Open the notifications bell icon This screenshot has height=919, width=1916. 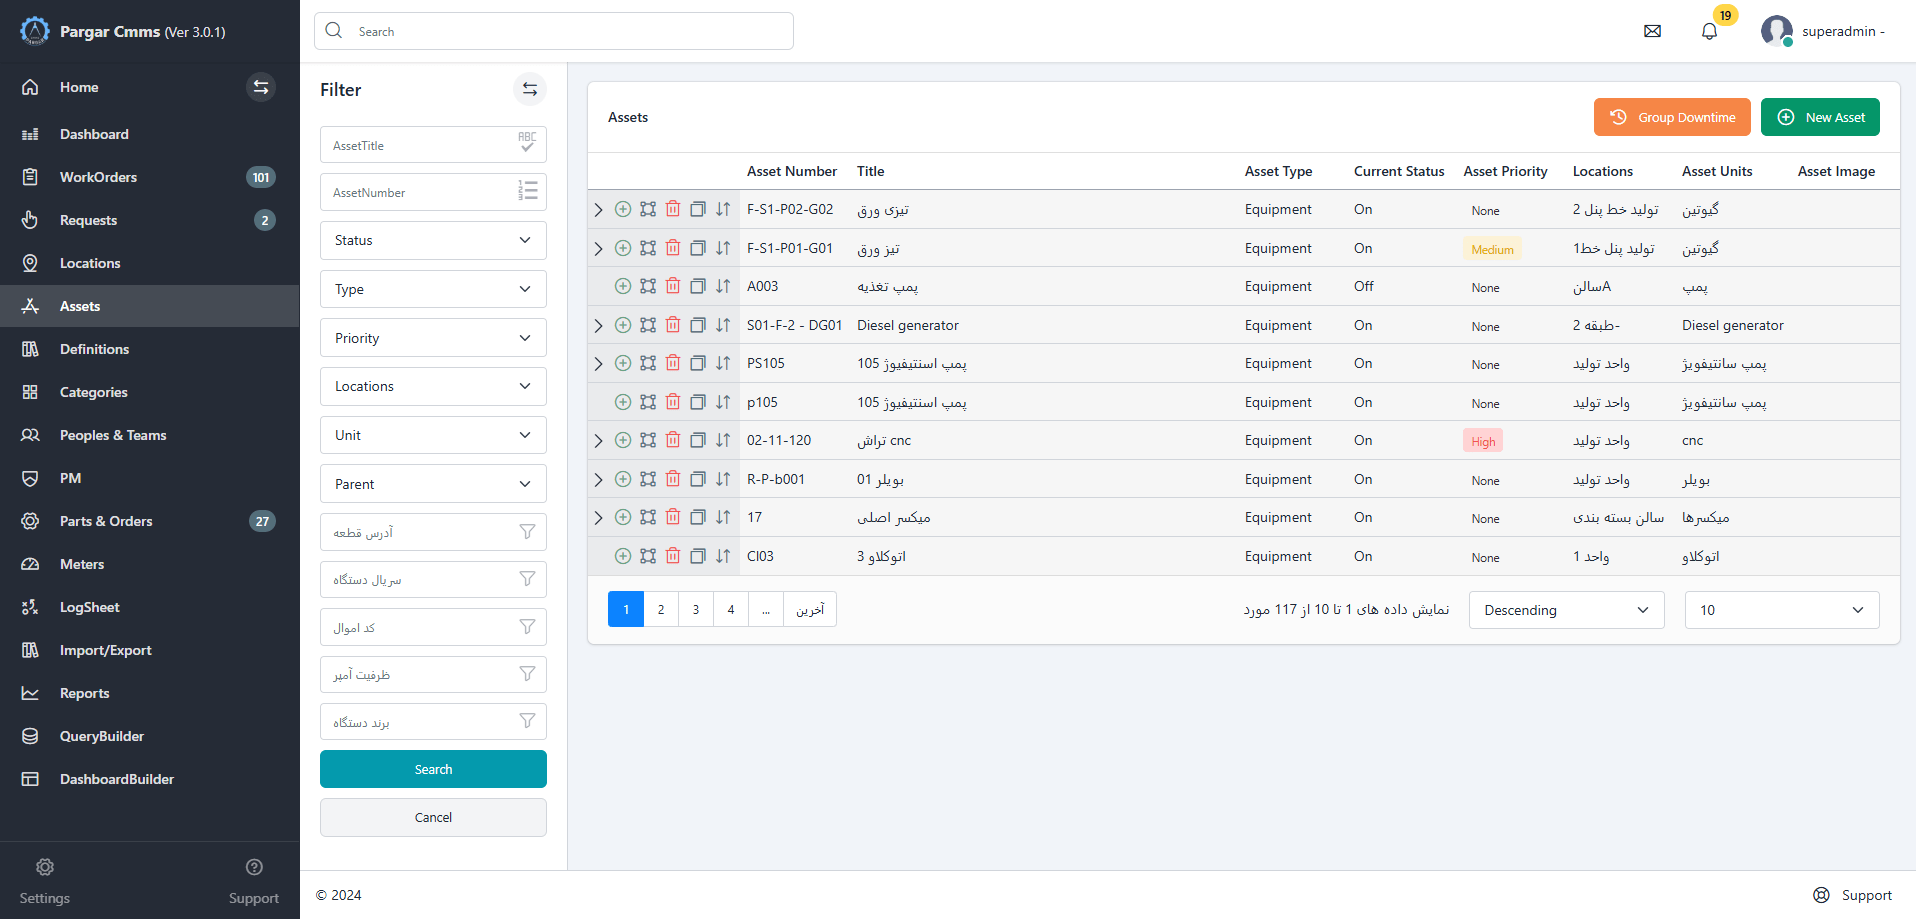pyautogui.click(x=1709, y=31)
